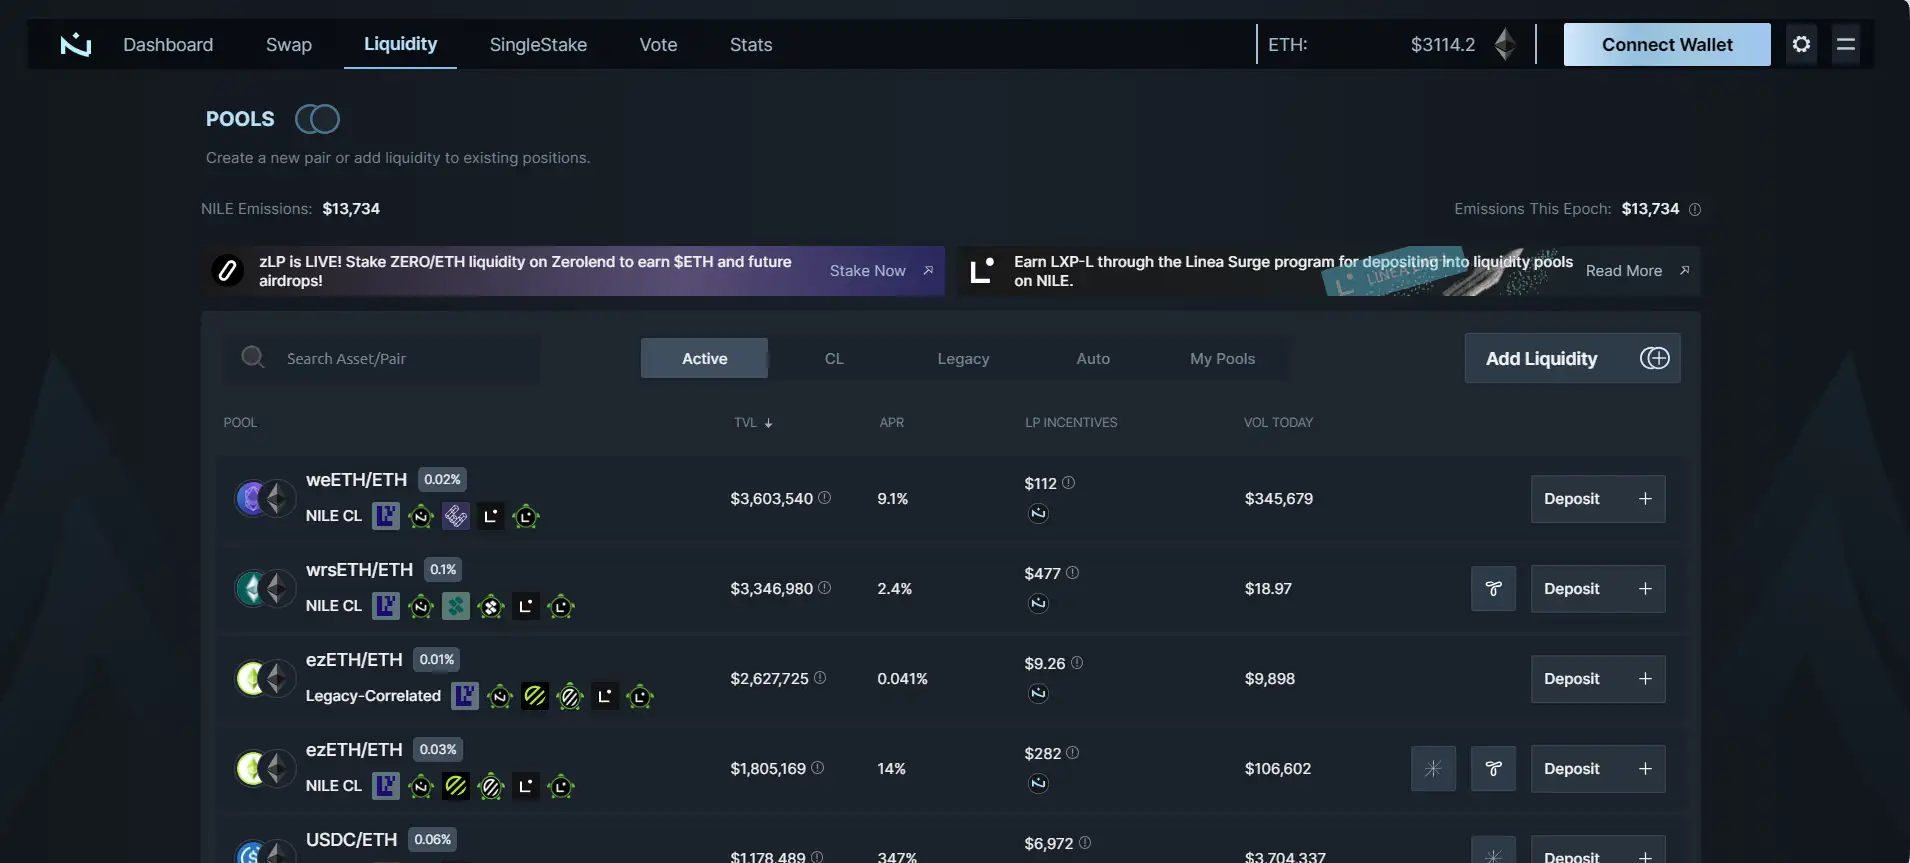
Task: Open the hamburger menu icon
Action: coord(1845,45)
